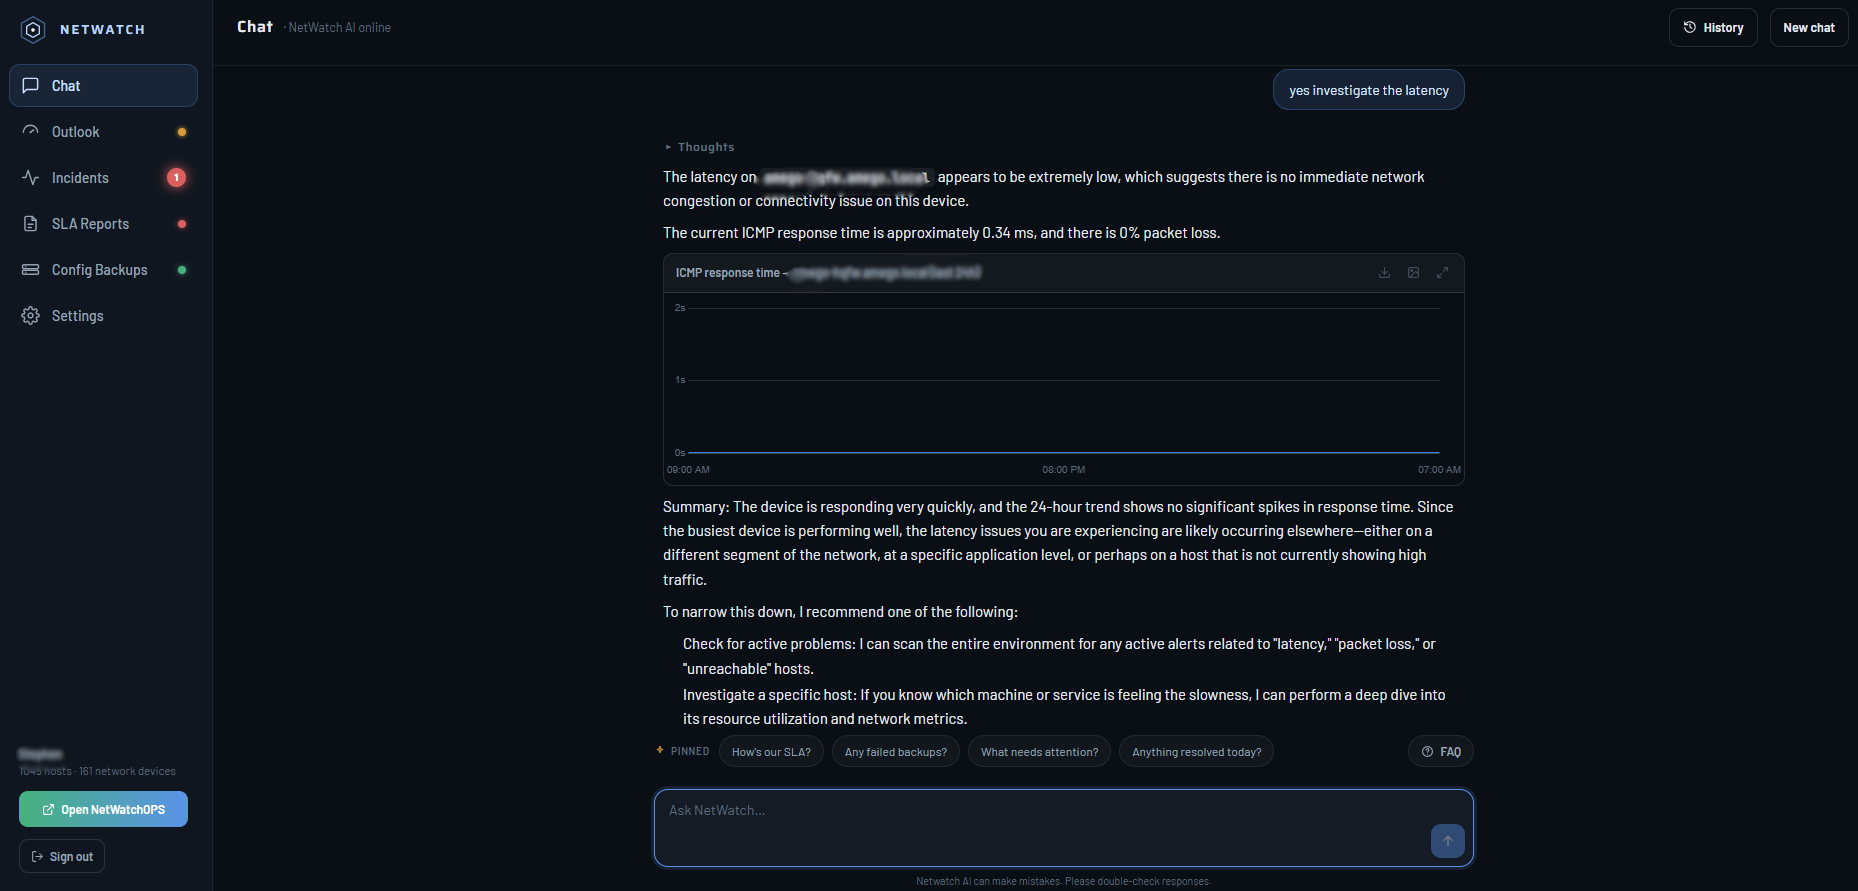Expand the ICMP chart to fullscreen
The height and width of the screenshot is (891, 1858).
[x=1442, y=273]
